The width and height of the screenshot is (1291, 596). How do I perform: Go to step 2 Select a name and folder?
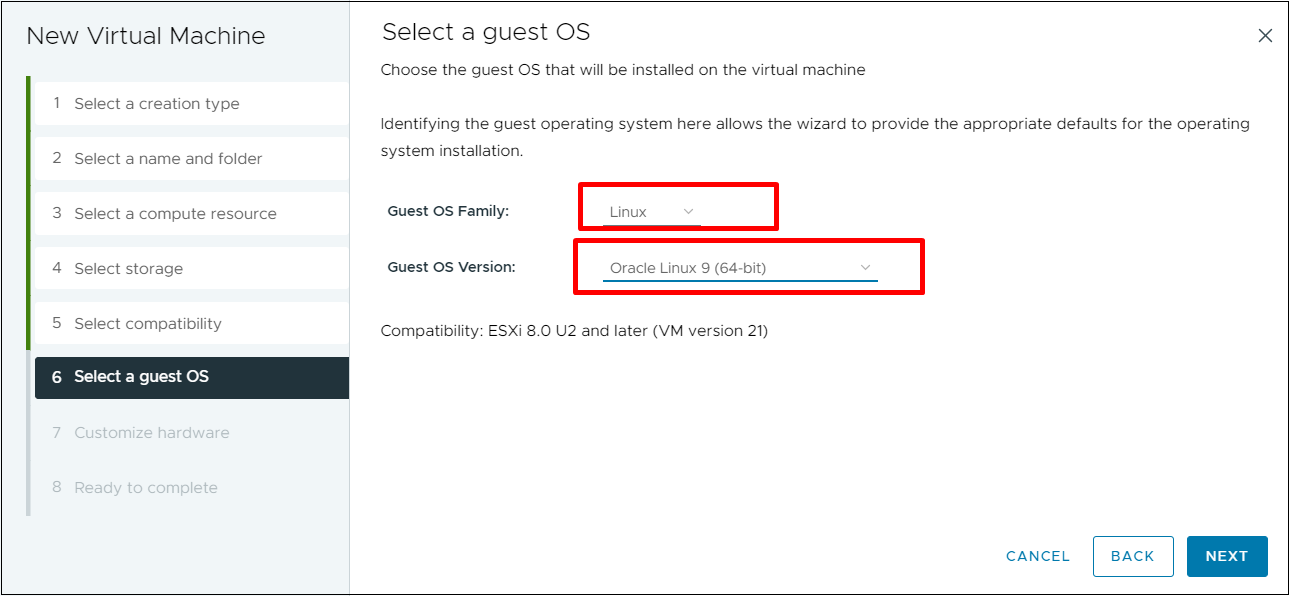tap(168, 159)
